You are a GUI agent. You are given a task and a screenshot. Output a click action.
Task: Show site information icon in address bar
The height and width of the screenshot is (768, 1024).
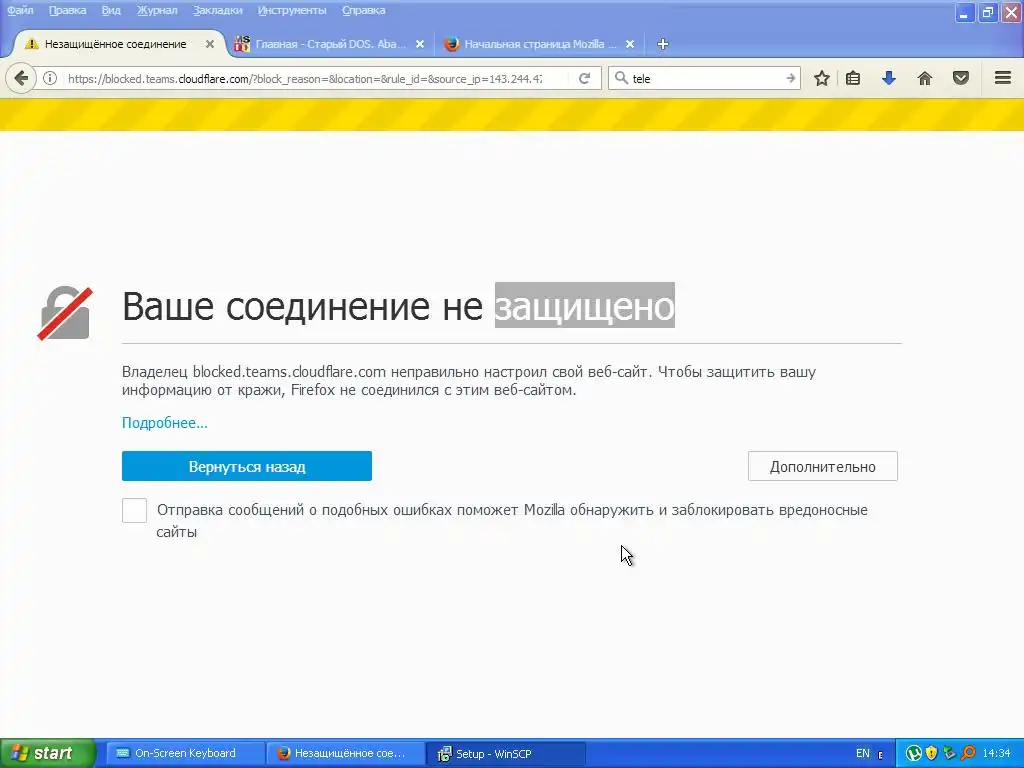click(50, 78)
